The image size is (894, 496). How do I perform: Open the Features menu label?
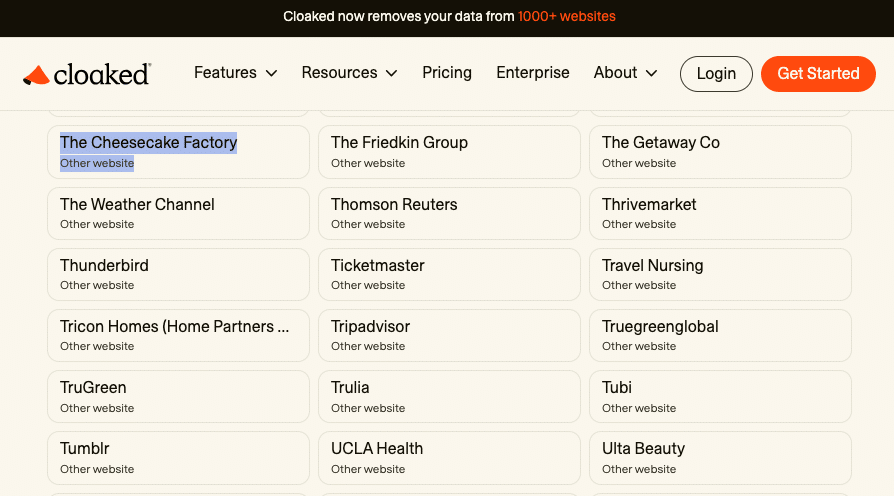[x=225, y=73]
